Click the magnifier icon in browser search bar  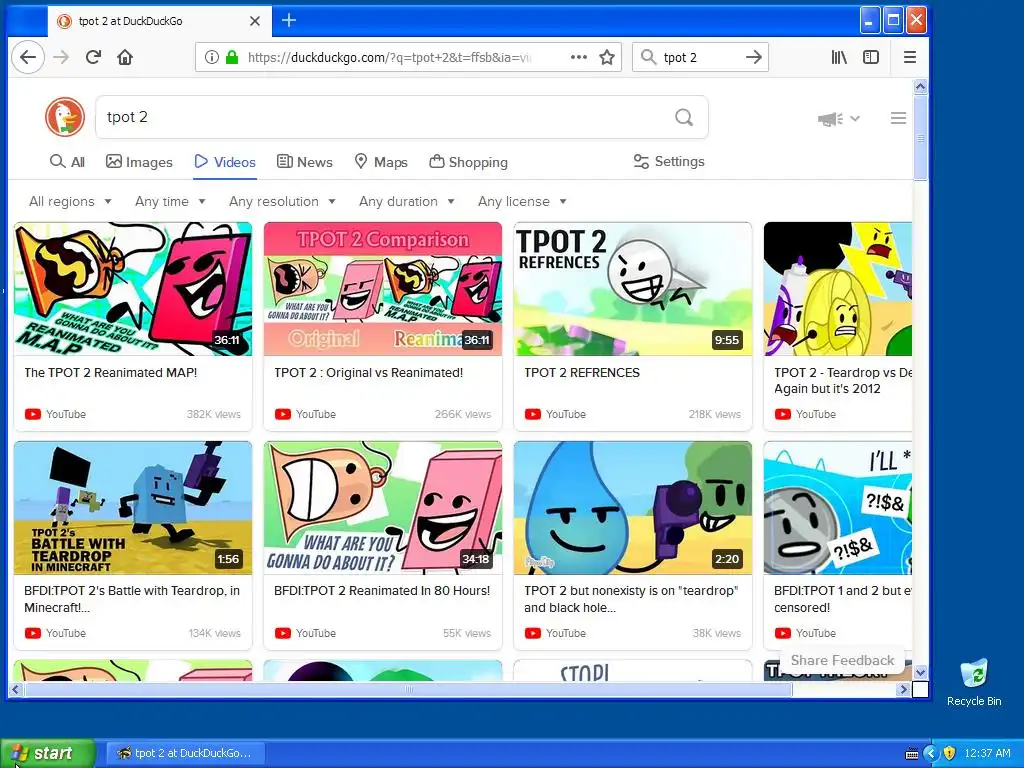click(x=648, y=57)
